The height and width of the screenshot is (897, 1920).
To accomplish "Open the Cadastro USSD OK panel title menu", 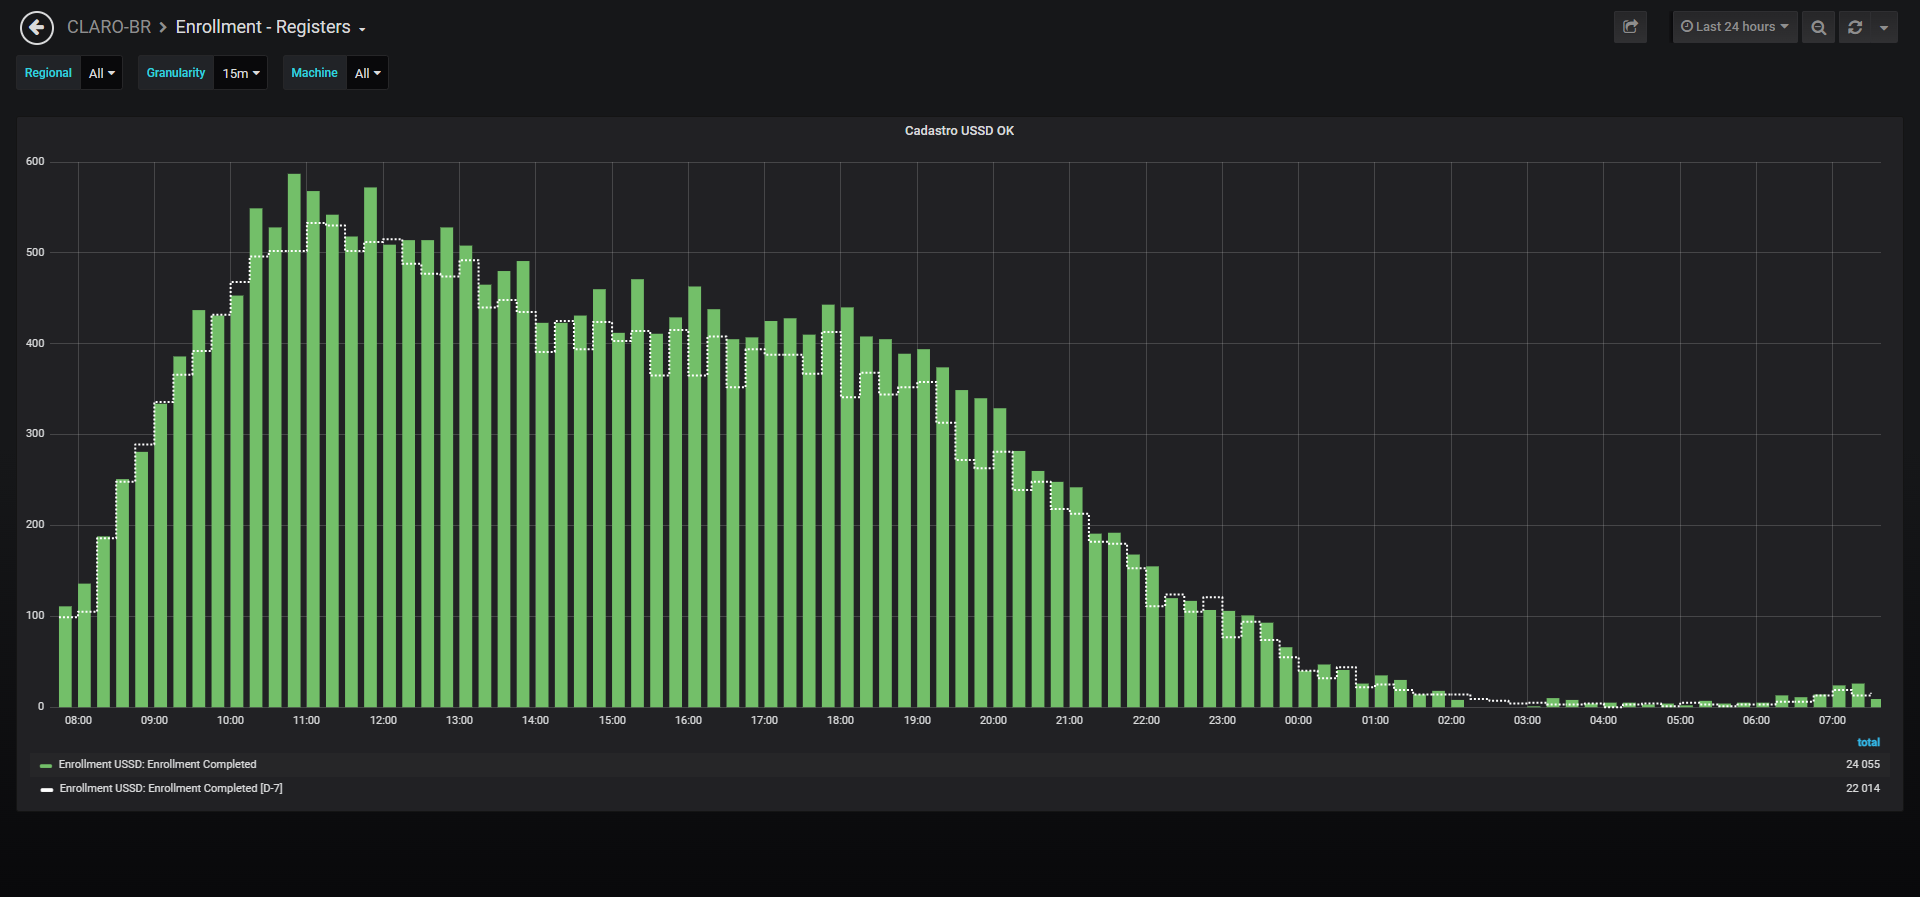I will point(959,131).
